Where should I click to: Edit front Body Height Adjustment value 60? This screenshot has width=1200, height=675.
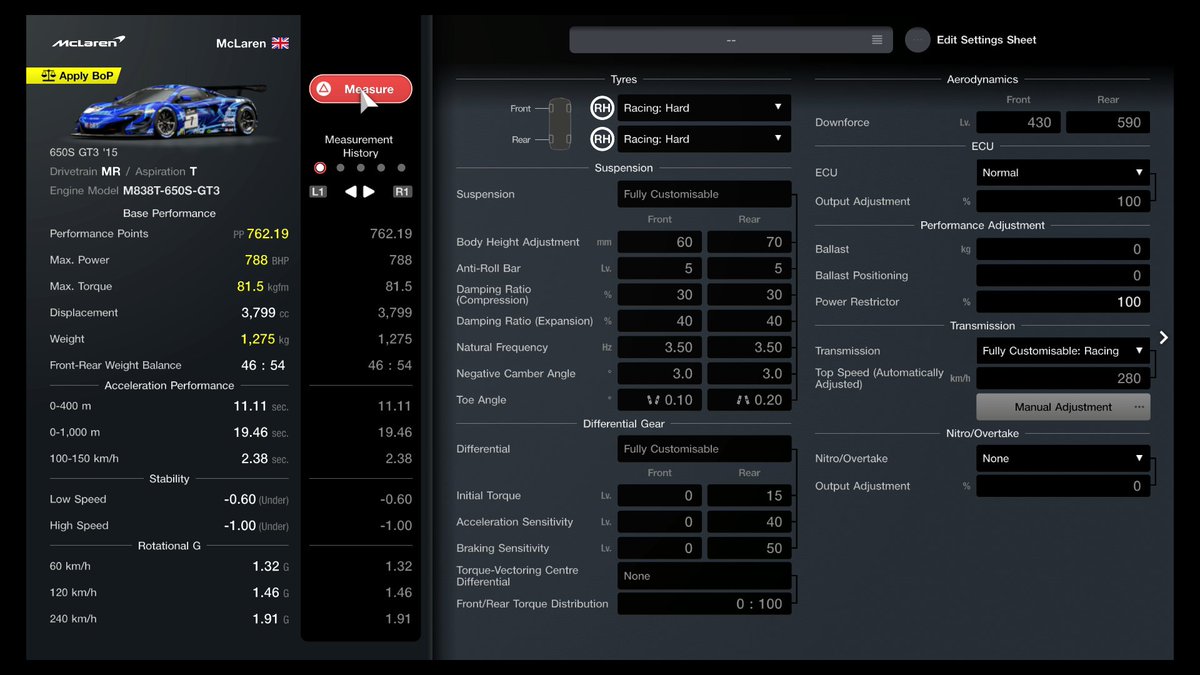click(x=659, y=242)
